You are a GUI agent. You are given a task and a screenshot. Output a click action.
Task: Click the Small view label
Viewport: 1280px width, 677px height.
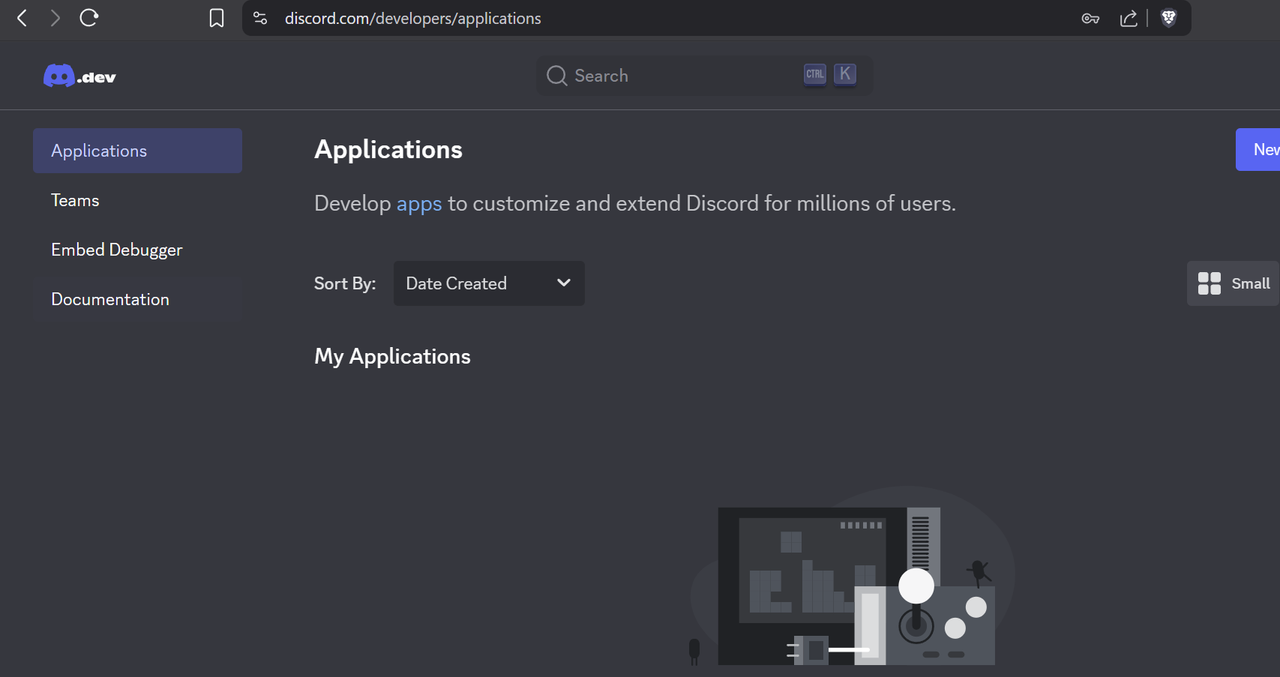coord(1251,283)
